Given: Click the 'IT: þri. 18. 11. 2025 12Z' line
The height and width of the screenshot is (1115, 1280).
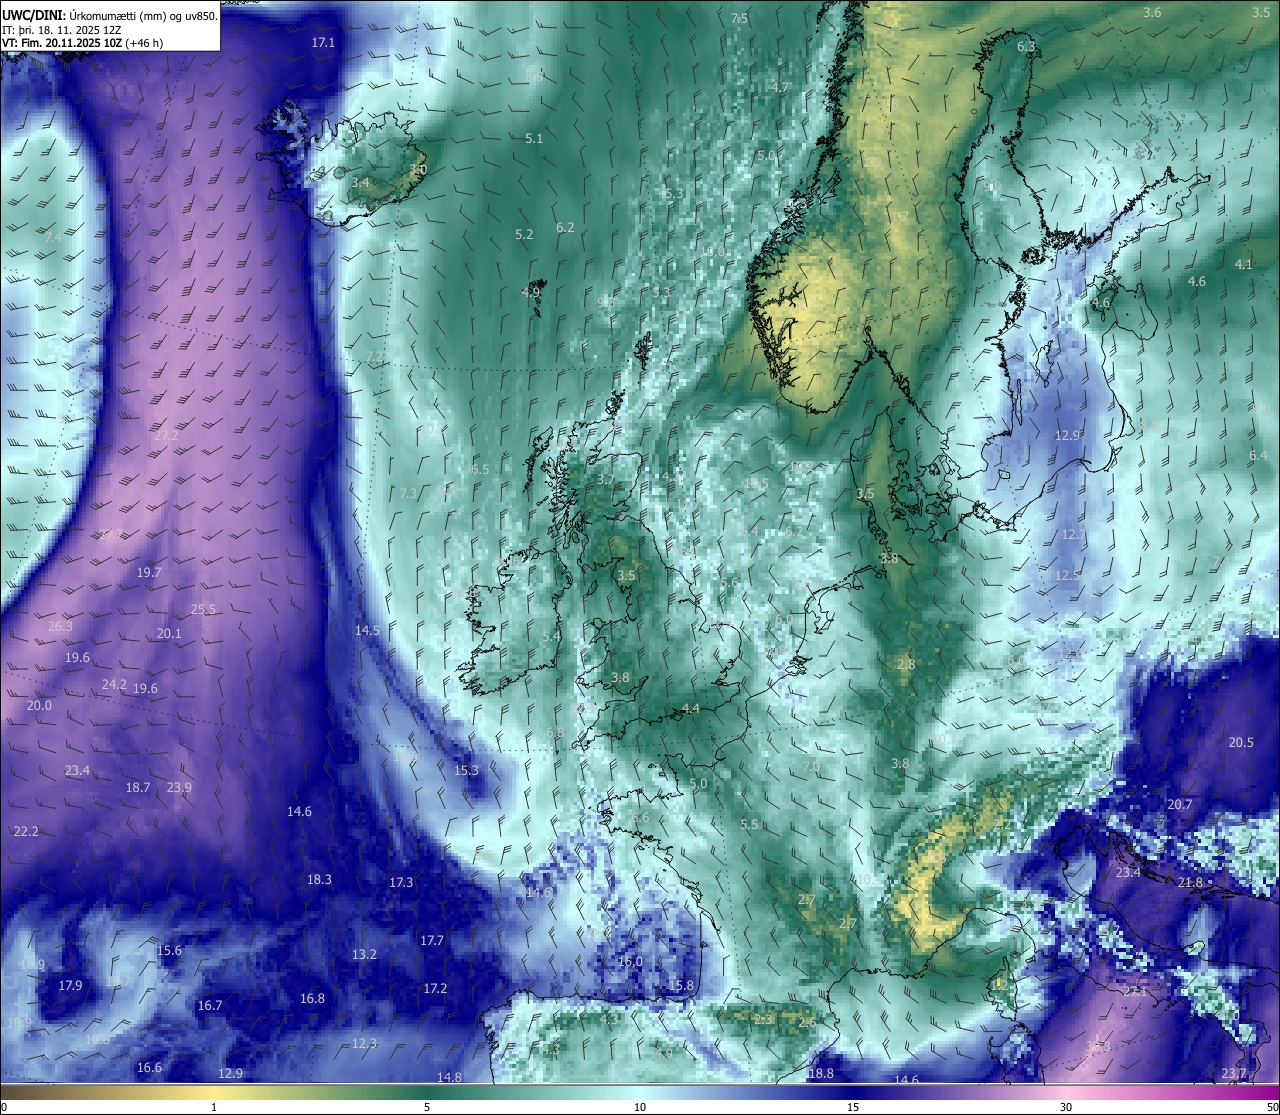Looking at the screenshot, I should [62, 30].
